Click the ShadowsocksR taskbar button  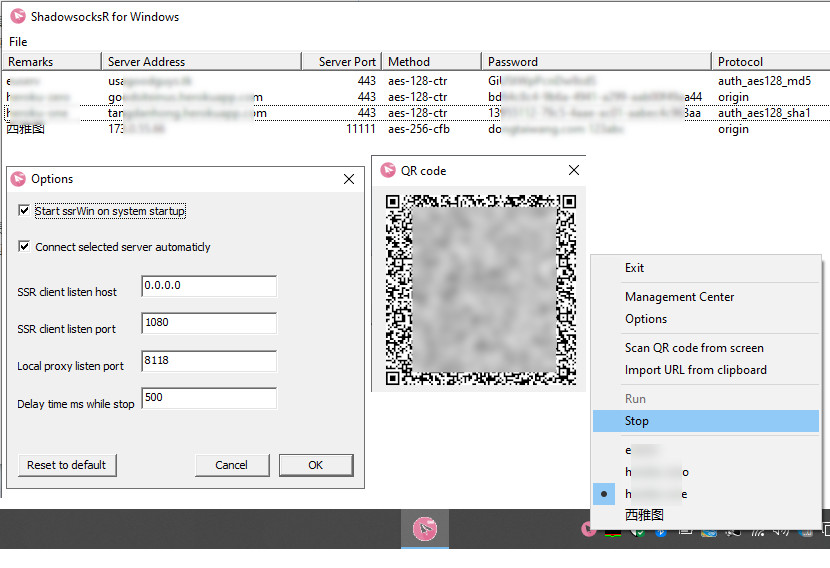425,529
